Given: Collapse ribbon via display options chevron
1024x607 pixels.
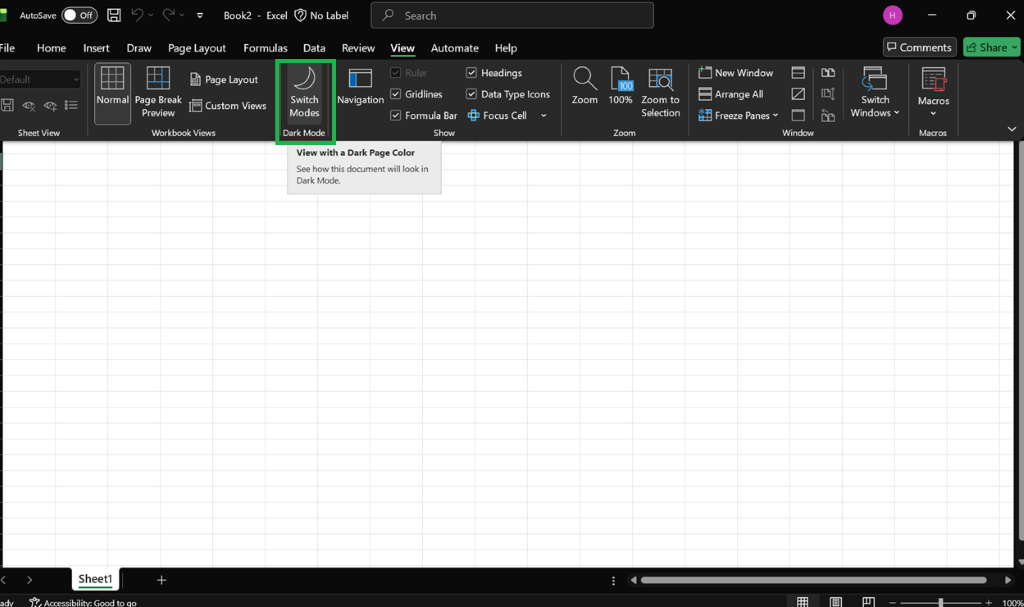Looking at the screenshot, I should click(x=1012, y=129).
